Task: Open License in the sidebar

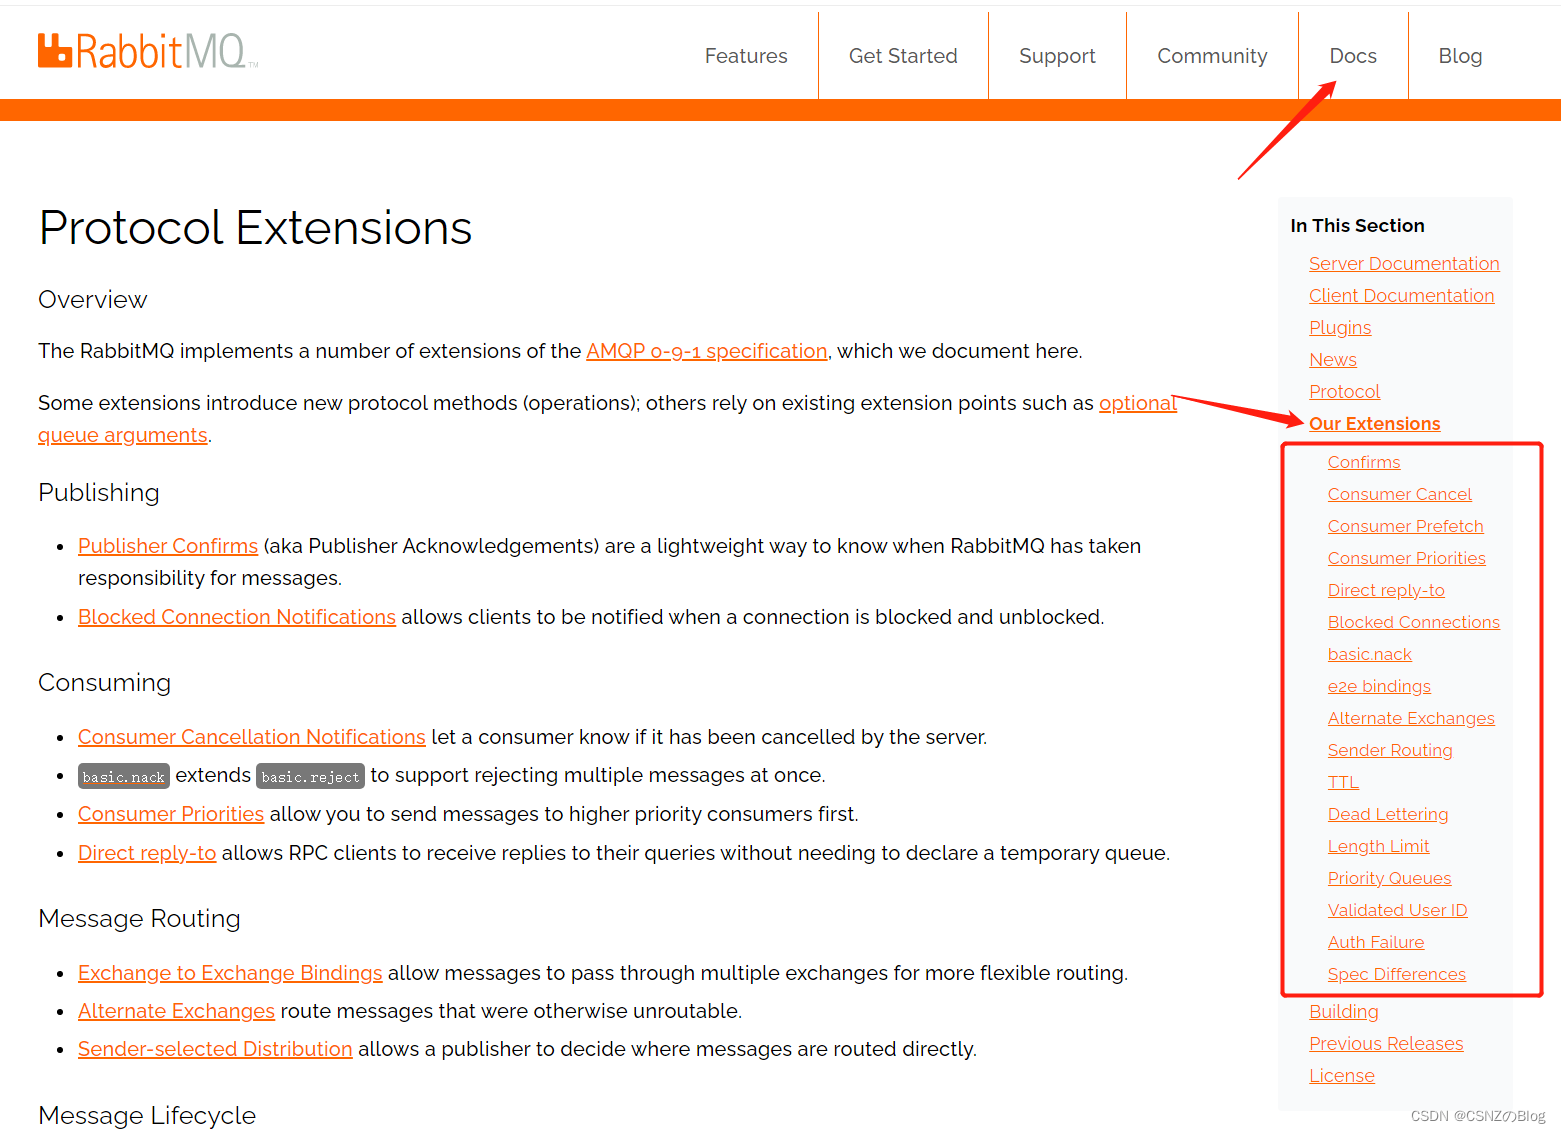Action: click(1342, 1076)
